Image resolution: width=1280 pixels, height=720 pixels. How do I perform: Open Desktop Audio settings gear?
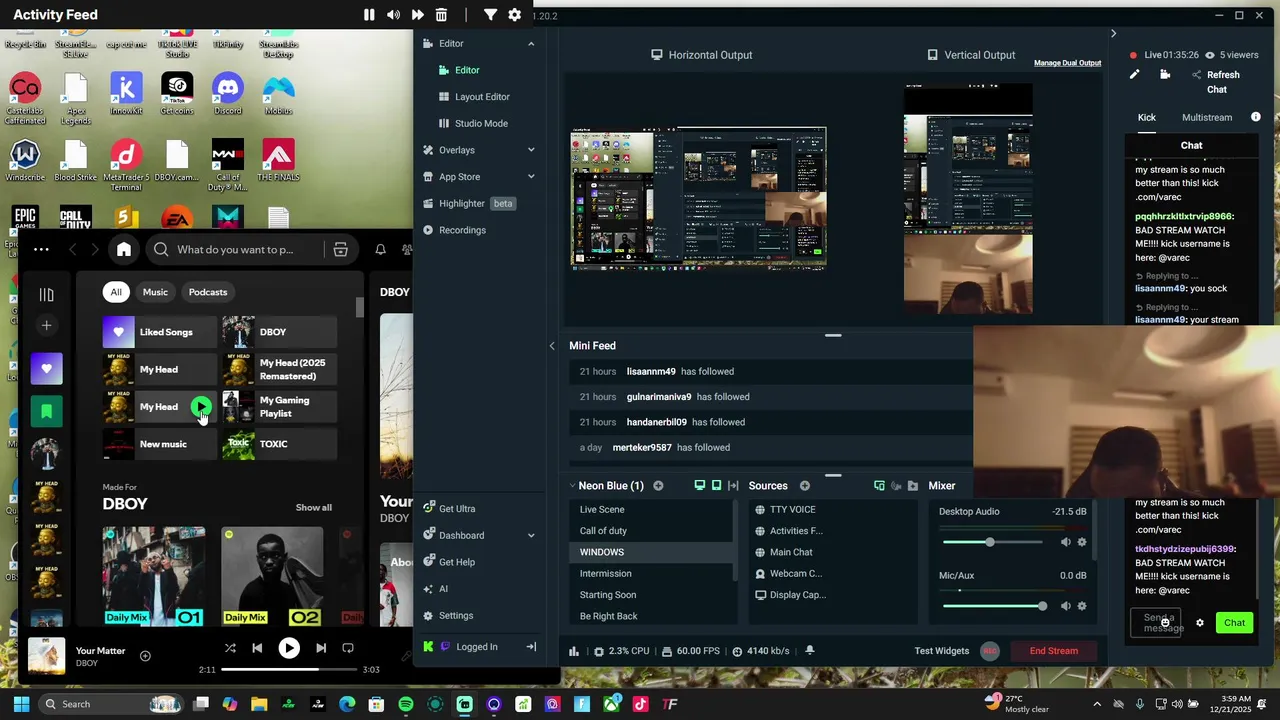(1081, 542)
